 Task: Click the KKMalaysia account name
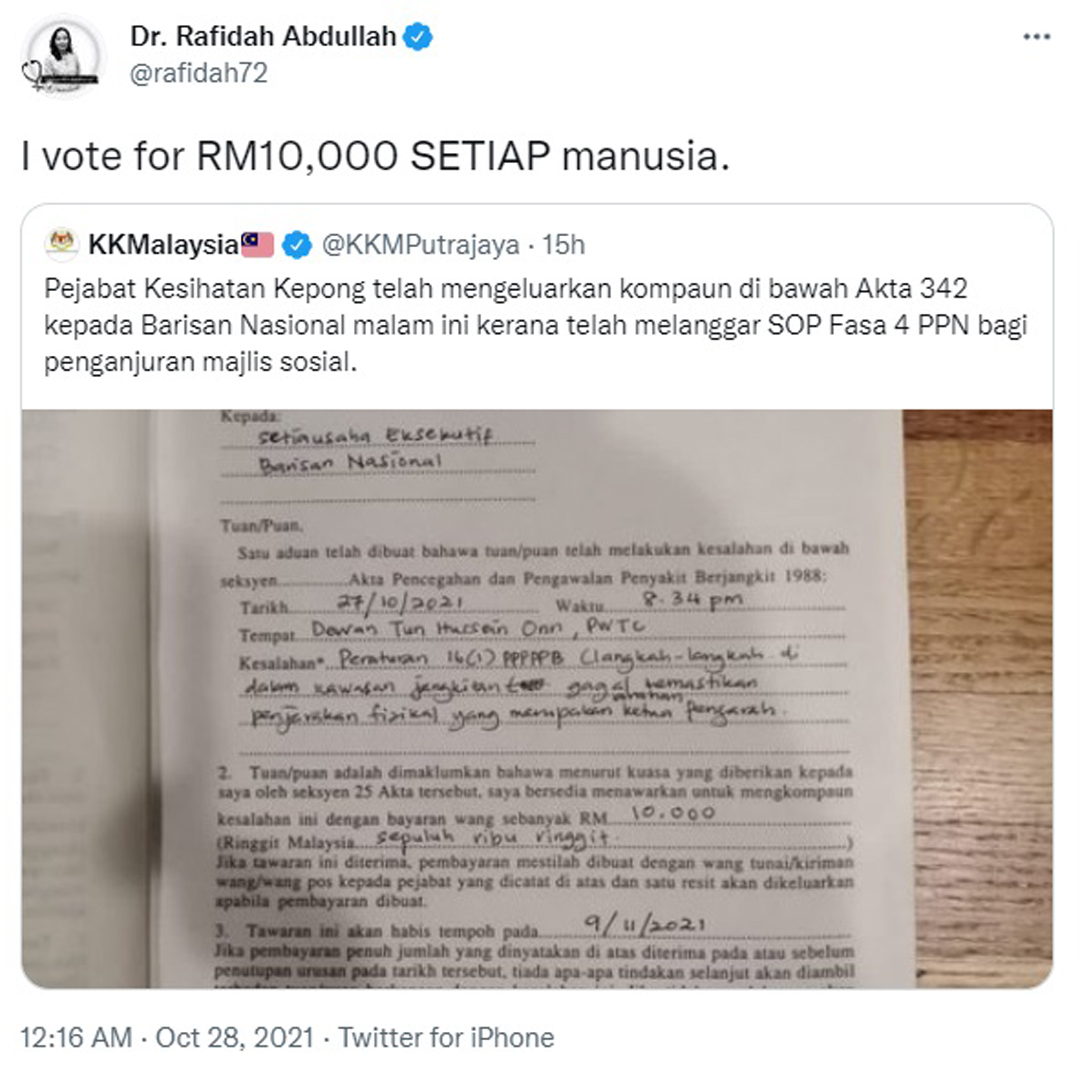pos(163,245)
